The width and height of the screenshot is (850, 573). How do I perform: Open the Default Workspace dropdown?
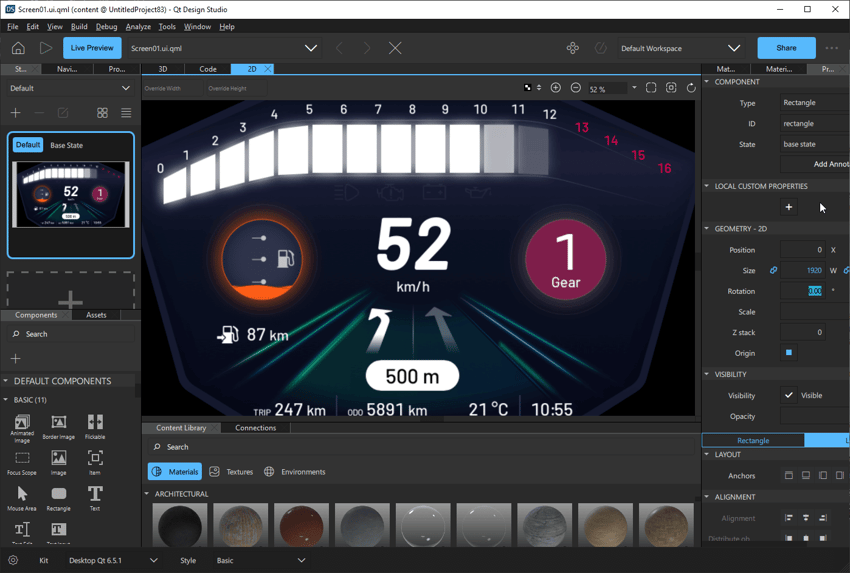click(734, 48)
